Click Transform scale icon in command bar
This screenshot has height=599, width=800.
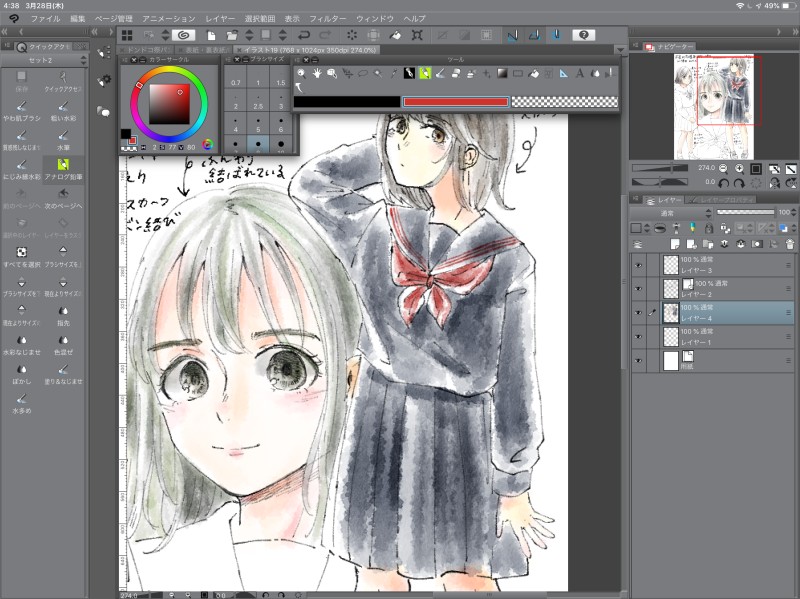point(417,35)
